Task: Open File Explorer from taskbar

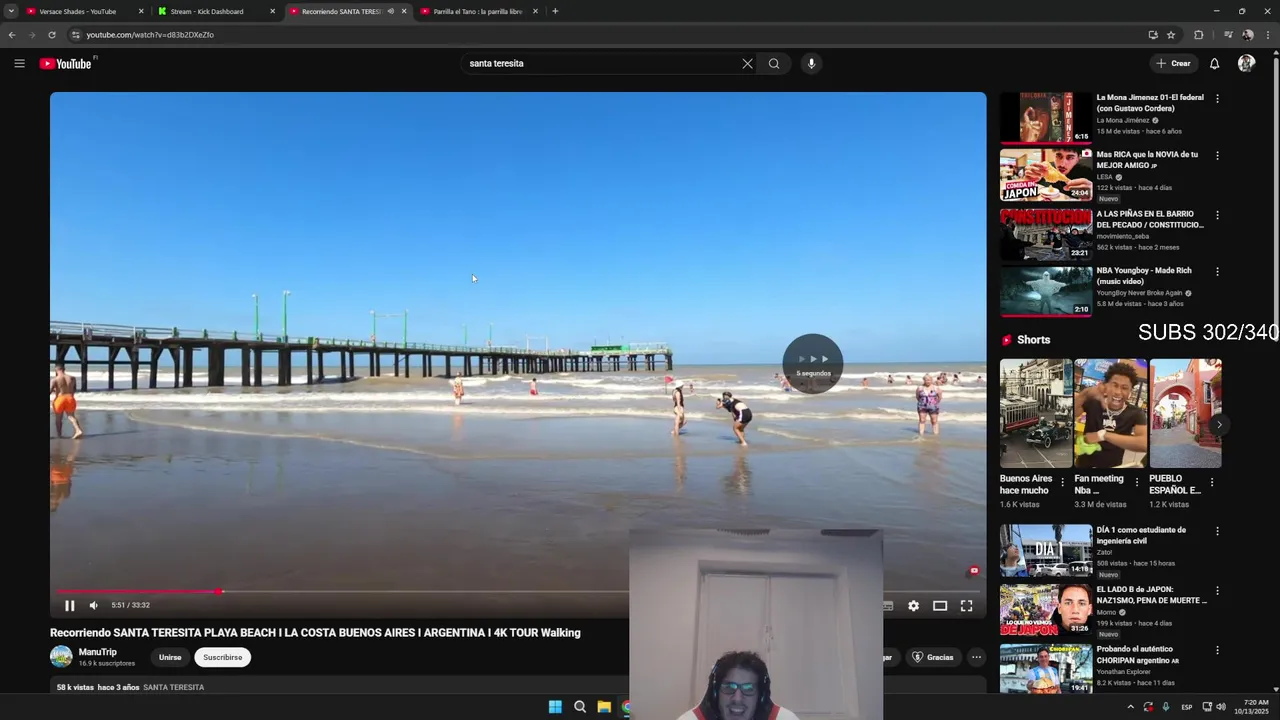Action: point(604,707)
